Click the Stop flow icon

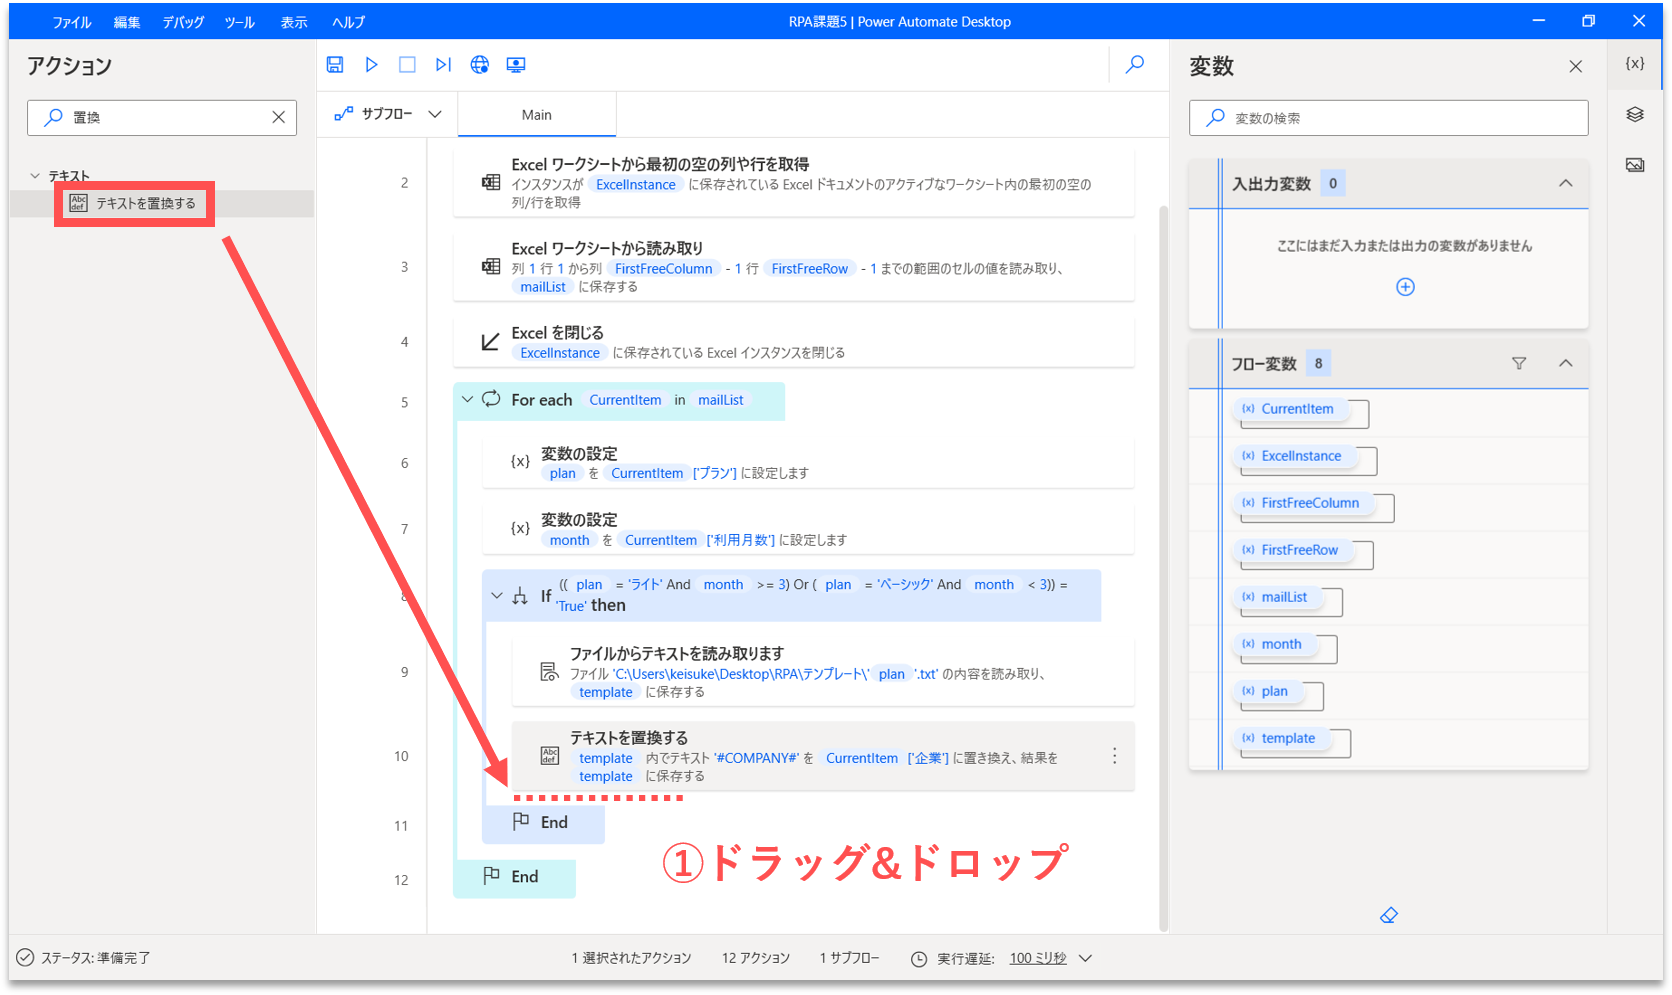[407, 65]
